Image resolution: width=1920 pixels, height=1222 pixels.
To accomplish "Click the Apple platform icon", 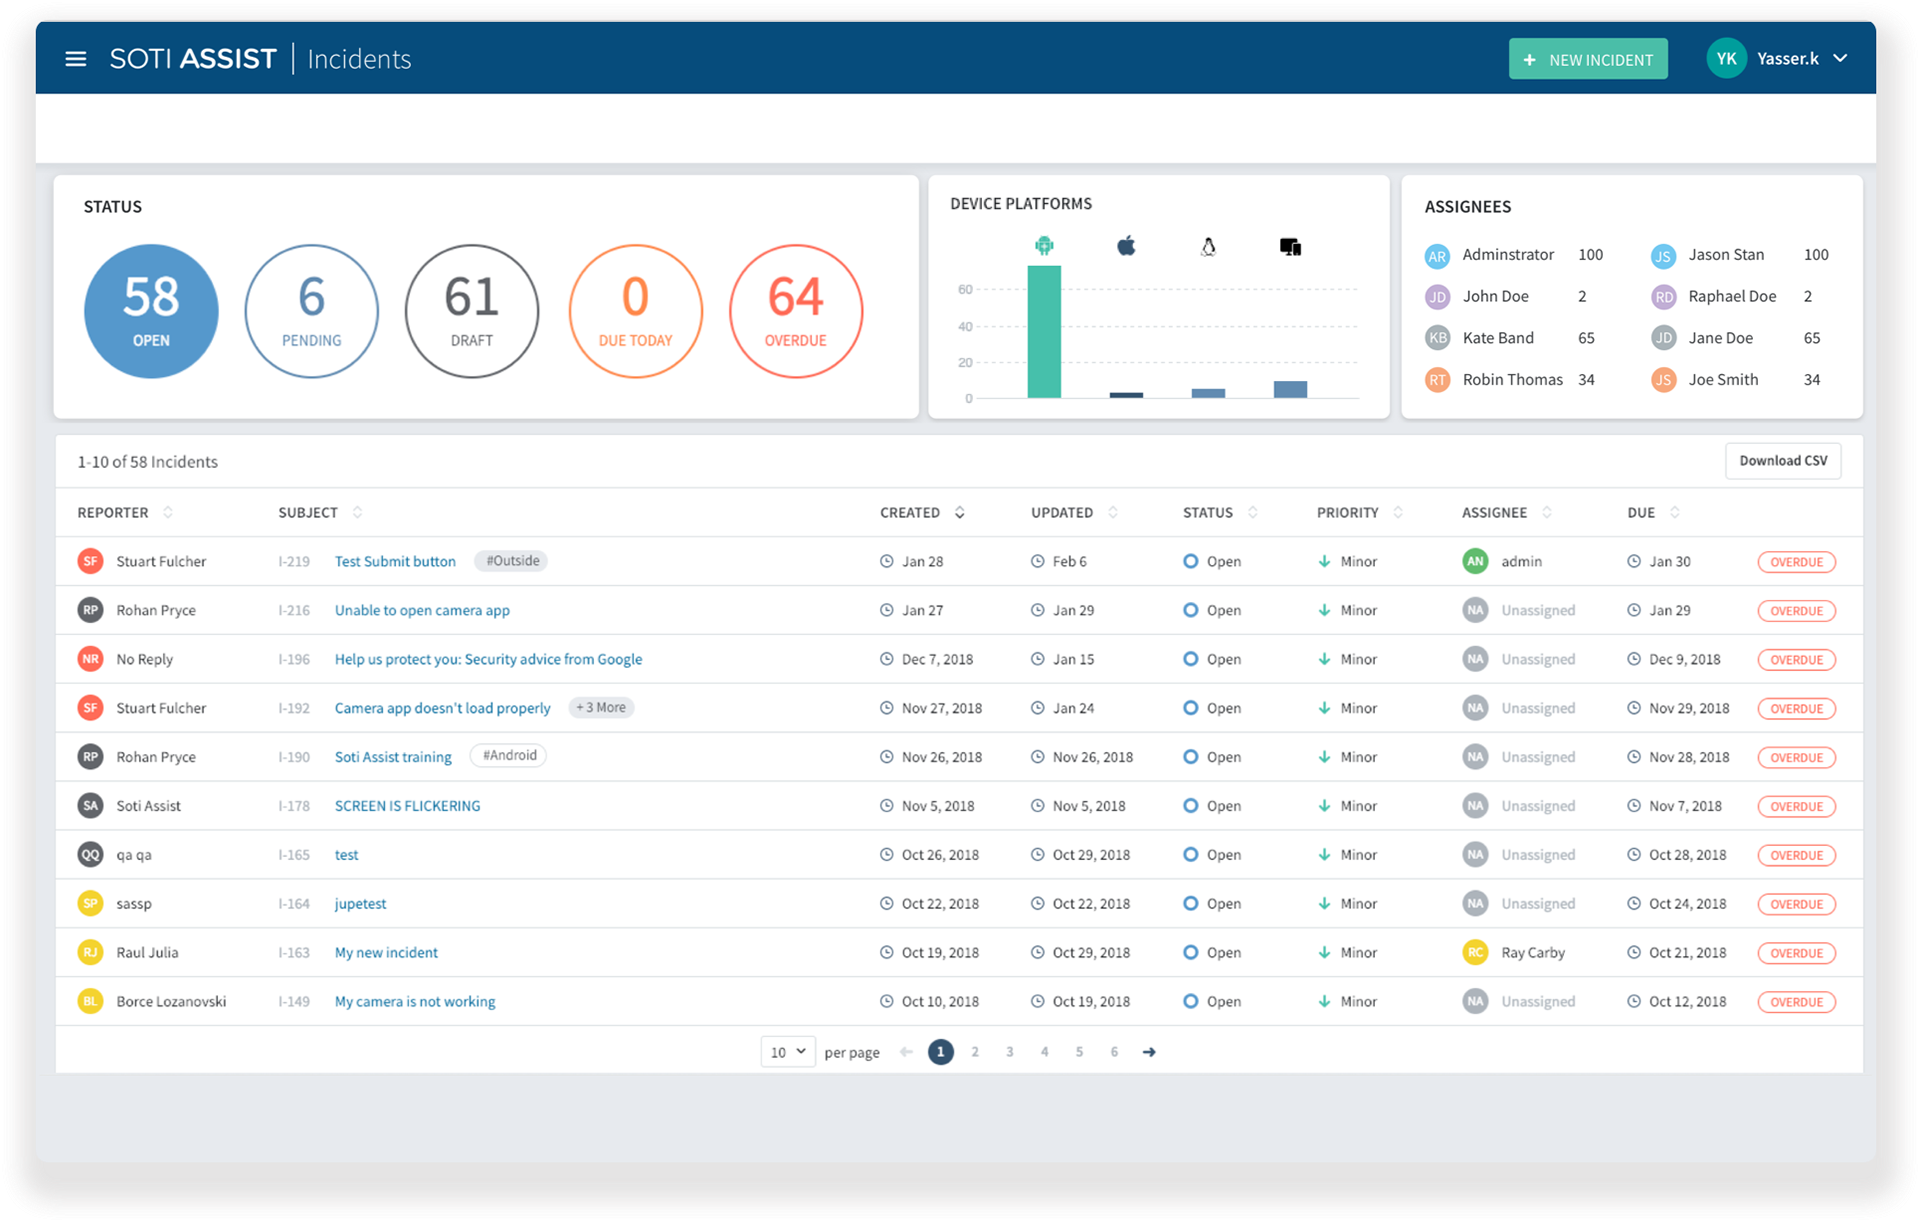I will pos(1126,246).
